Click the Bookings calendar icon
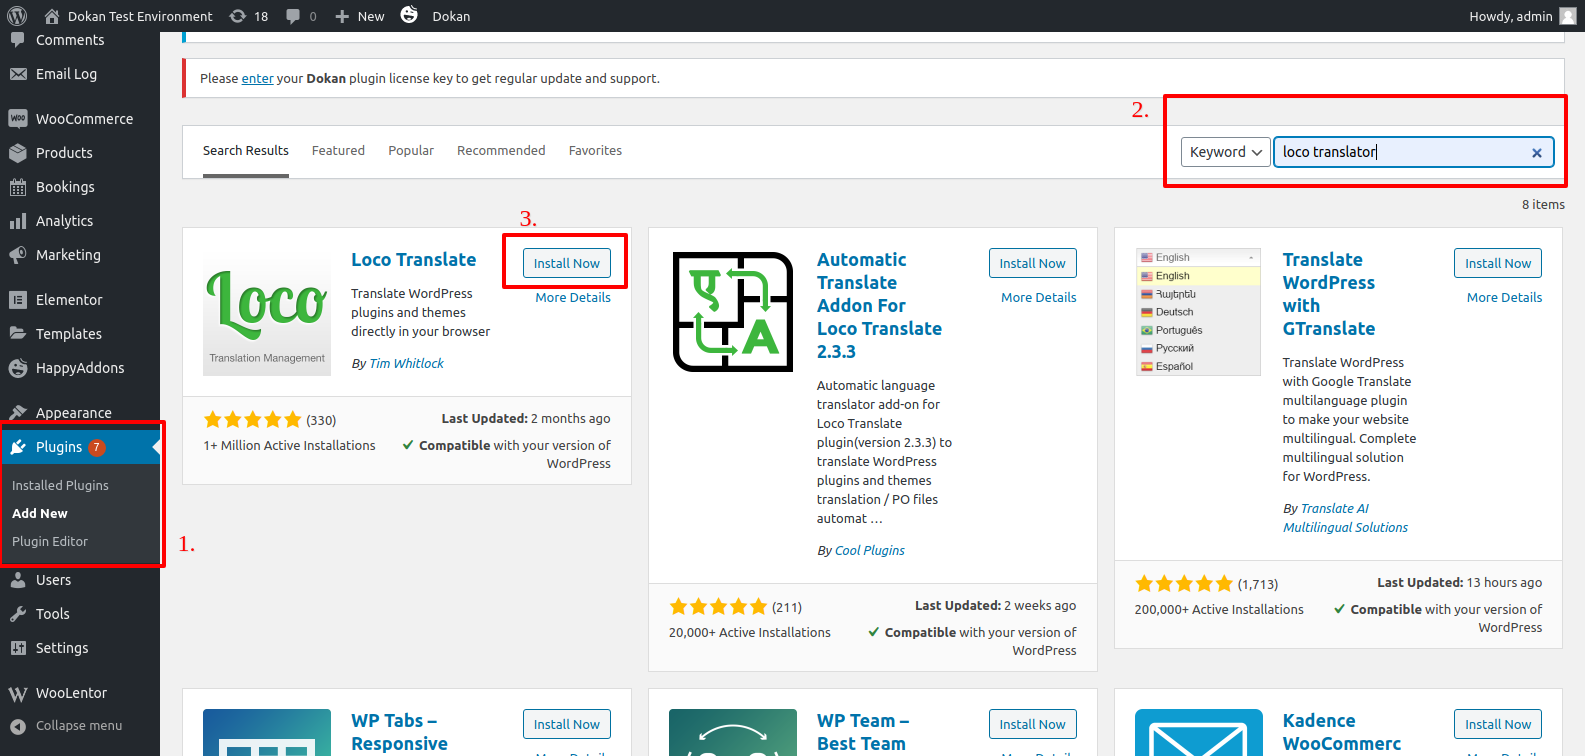1585x756 pixels. point(18,187)
